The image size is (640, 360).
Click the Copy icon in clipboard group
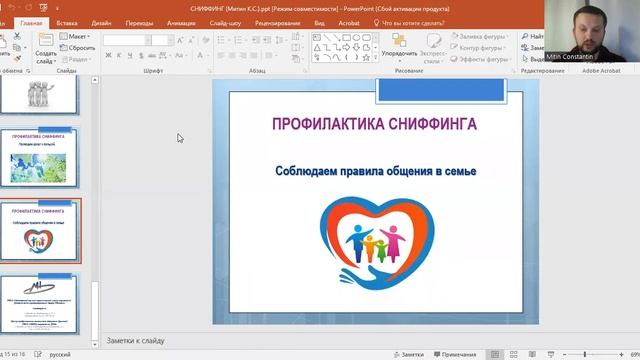tap(17, 48)
